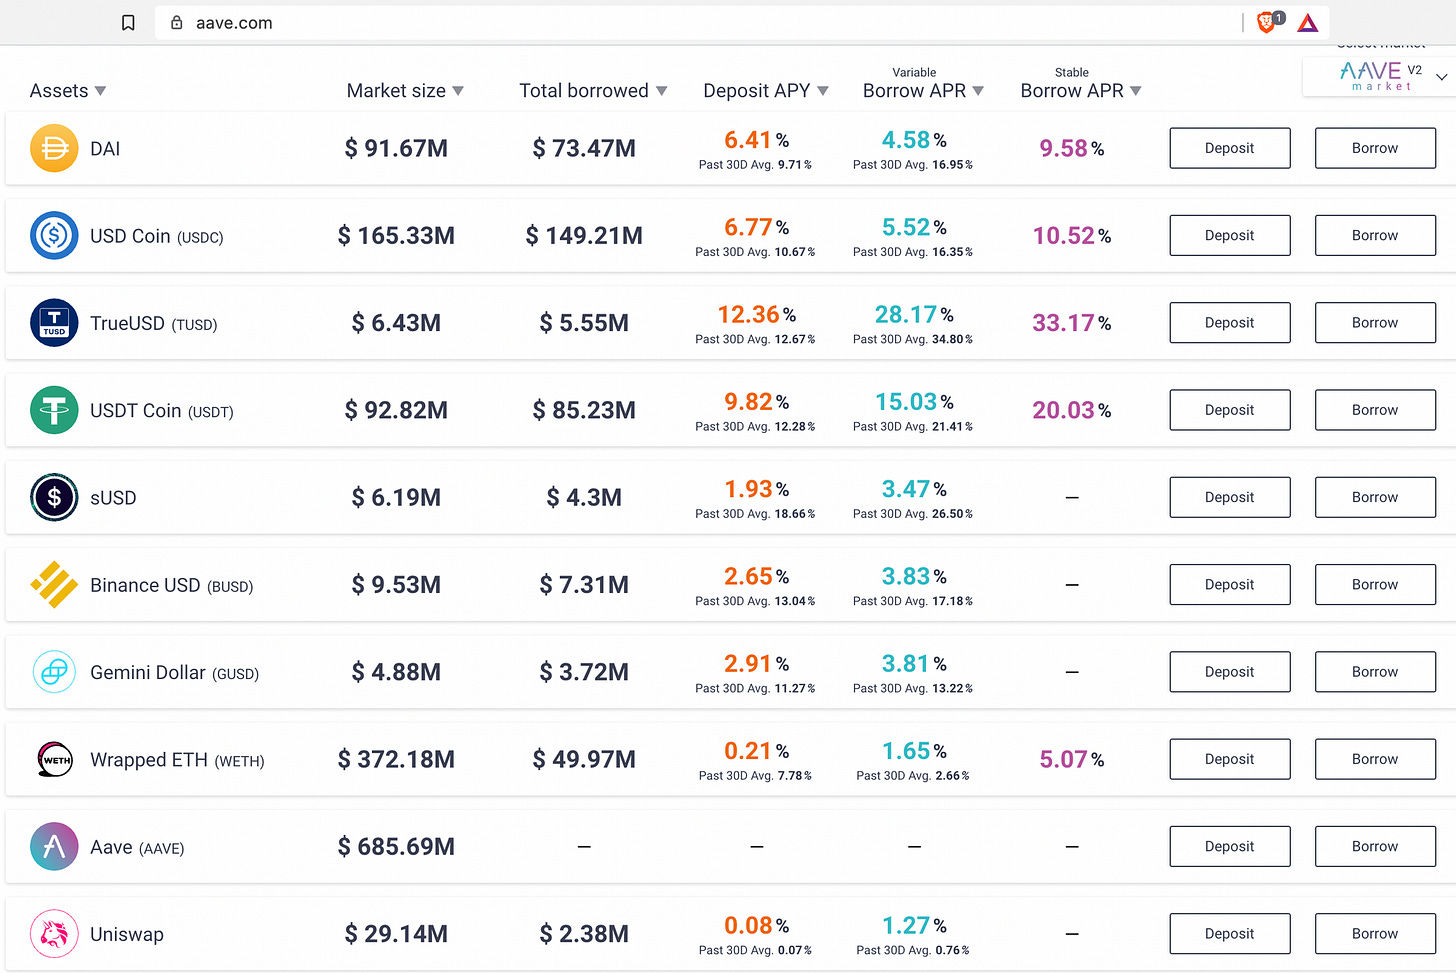
Task: Deposit Wrapped ETH
Action: (1230, 759)
